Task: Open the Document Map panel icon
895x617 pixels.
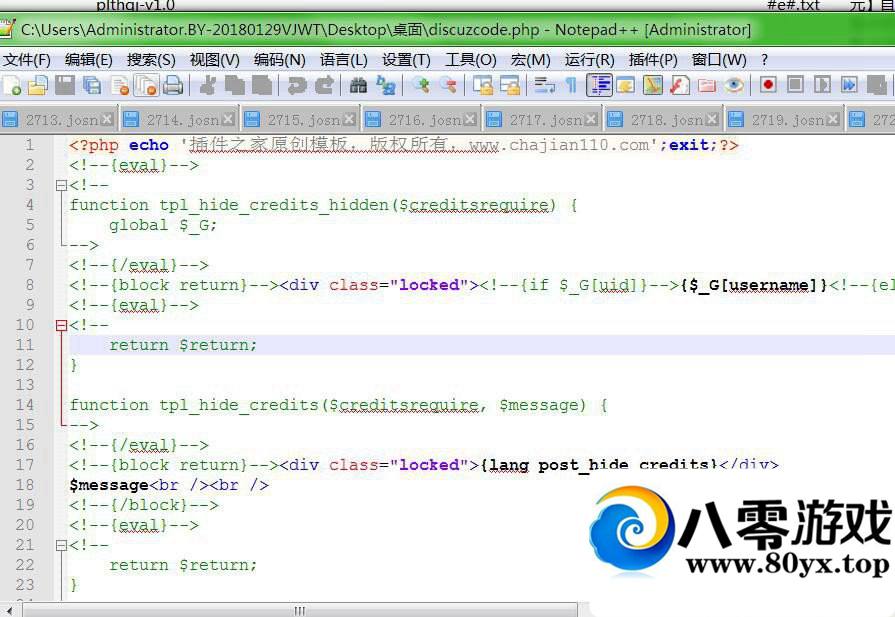Action: (652, 86)
